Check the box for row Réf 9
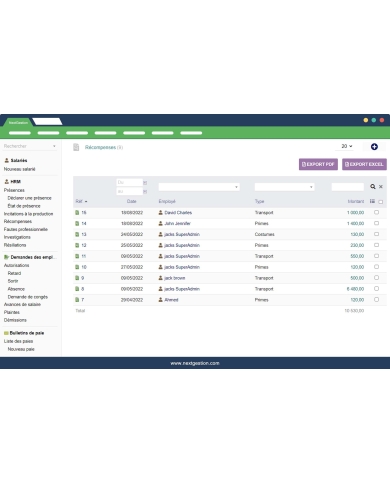The width and height of the screenshot is (390, 484). (x=376, y=278)
